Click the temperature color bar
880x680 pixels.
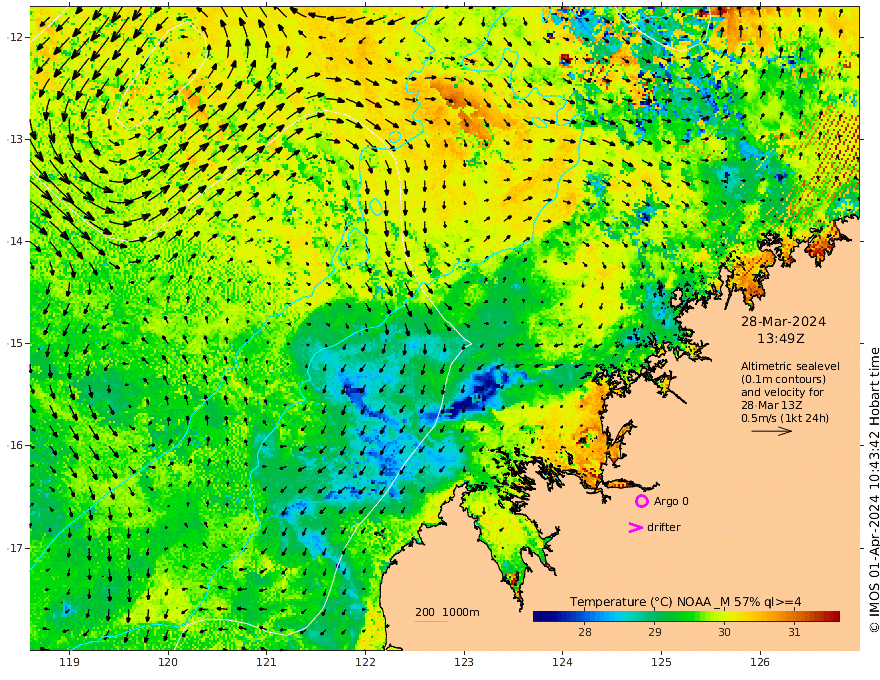pos(686,617)
